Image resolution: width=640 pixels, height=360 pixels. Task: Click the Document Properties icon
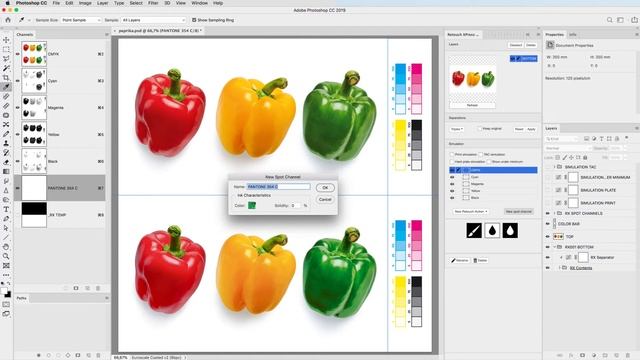pyautogui.click(x=550, y=45)
